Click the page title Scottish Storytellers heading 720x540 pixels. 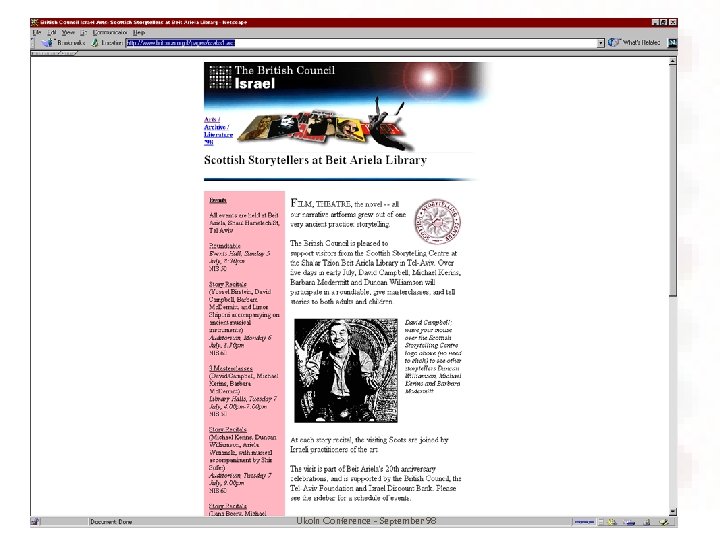pos(315,160)
